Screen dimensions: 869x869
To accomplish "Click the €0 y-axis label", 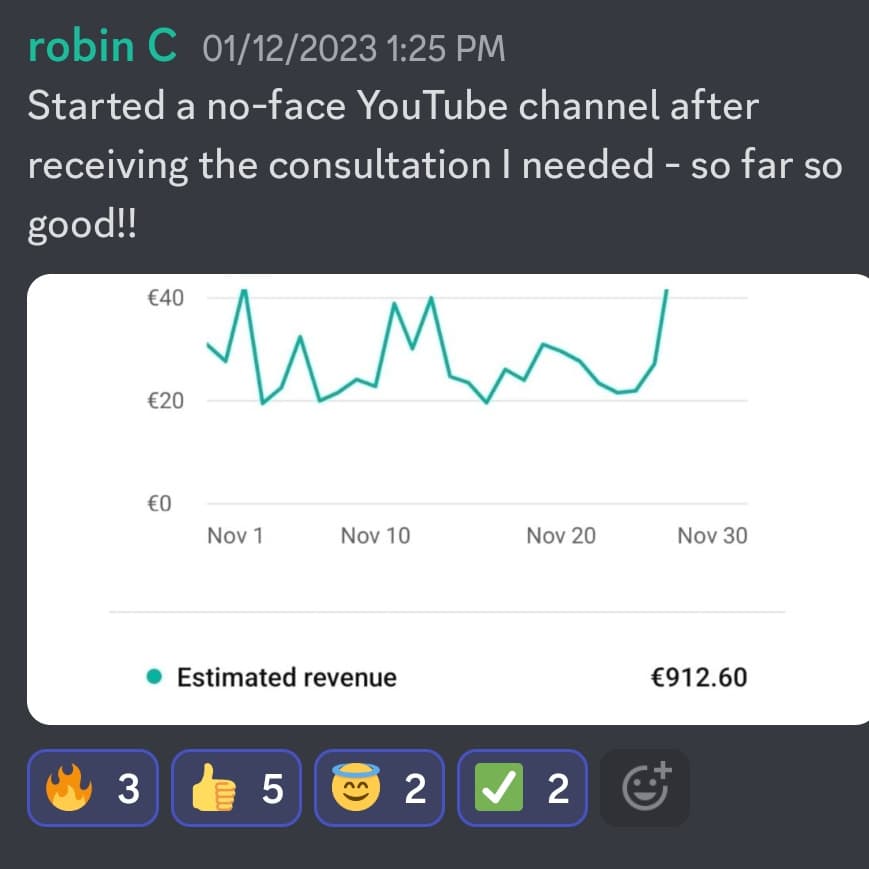I will (159, 504).
